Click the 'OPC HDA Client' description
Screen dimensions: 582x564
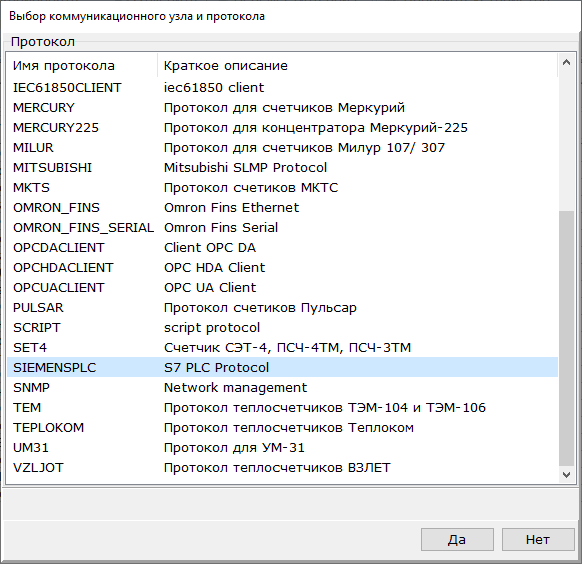[x=215, y=268]
